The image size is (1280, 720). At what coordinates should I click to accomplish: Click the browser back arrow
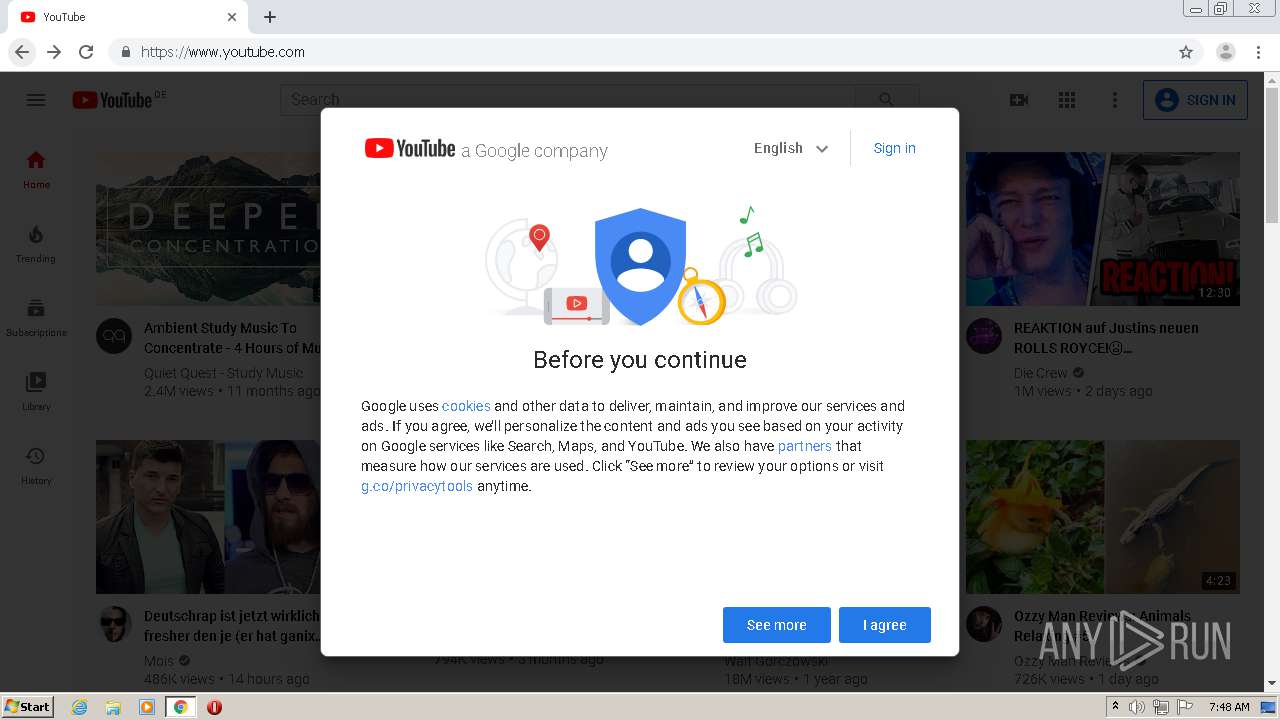(x=22, y=52)
